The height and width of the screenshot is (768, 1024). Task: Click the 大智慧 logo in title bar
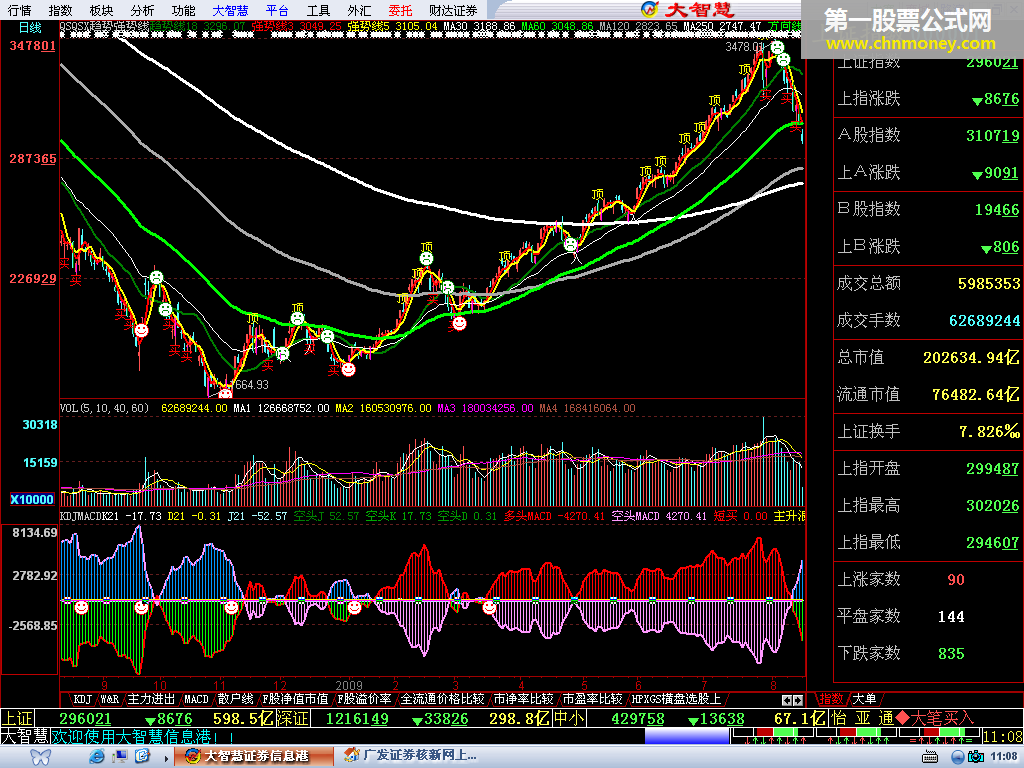point(688,9)
